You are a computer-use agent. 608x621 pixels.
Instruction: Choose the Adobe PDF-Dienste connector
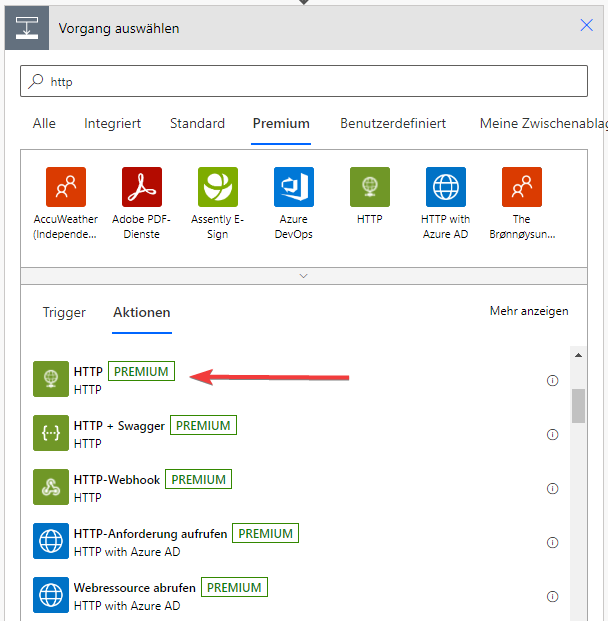[142, 187]
